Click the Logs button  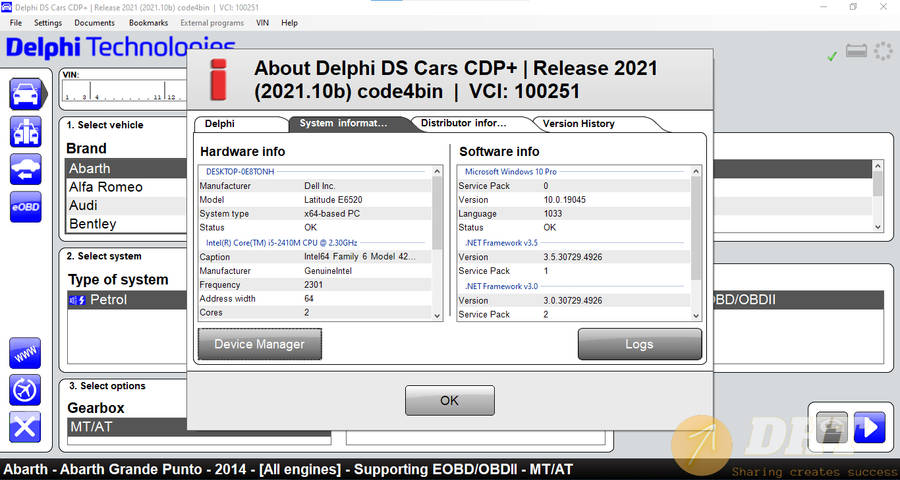click(639, 344)
